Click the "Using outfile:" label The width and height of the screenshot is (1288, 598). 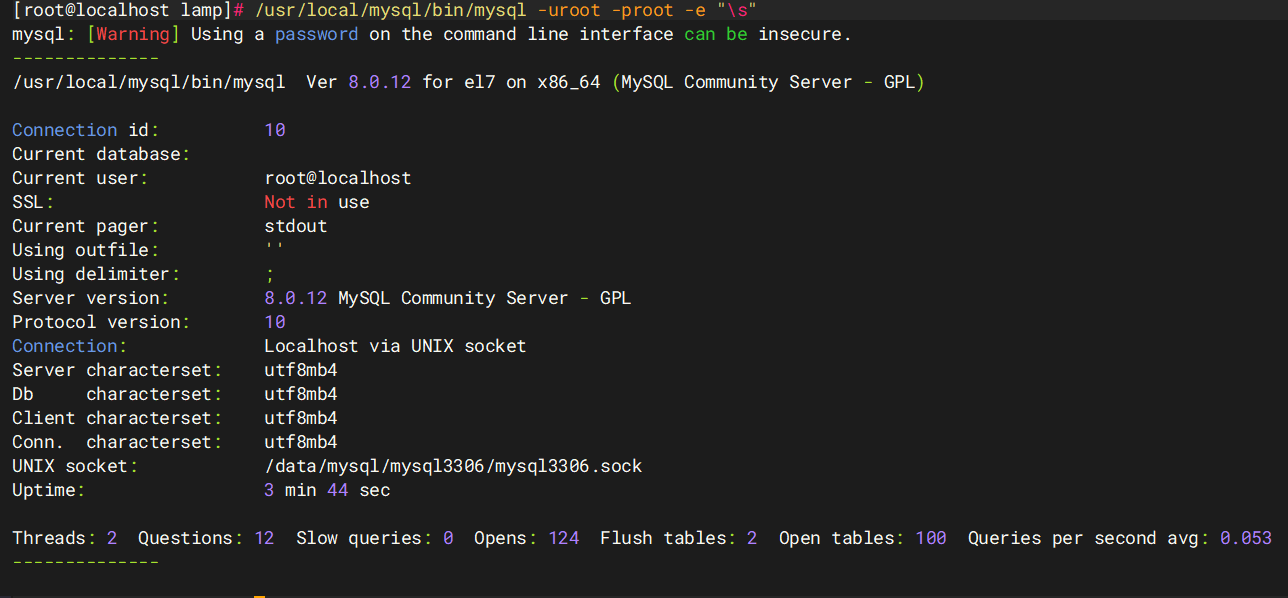(x=86, y=250)
